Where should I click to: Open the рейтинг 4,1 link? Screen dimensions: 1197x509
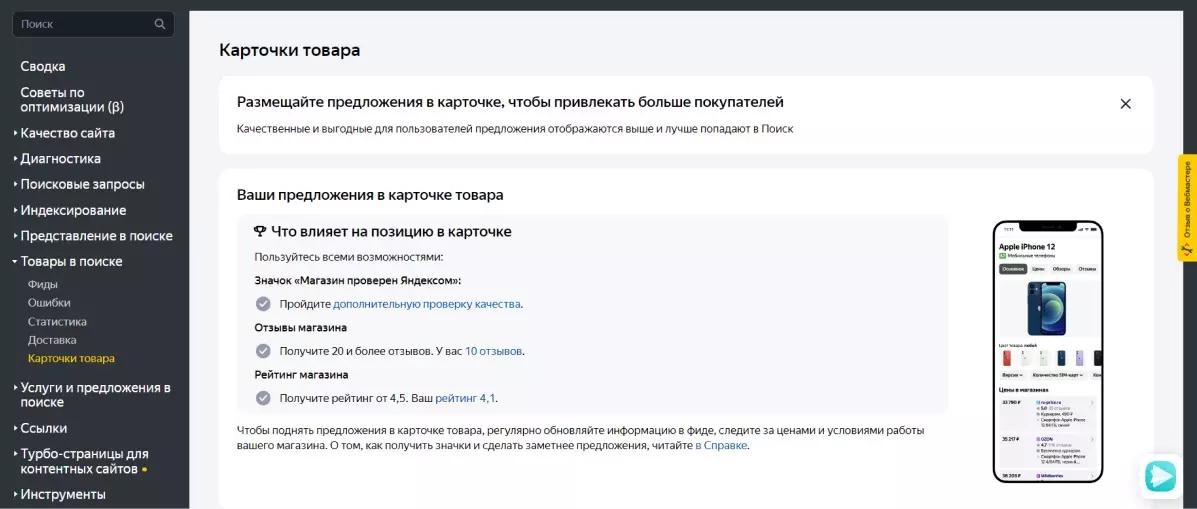[466, 398]
